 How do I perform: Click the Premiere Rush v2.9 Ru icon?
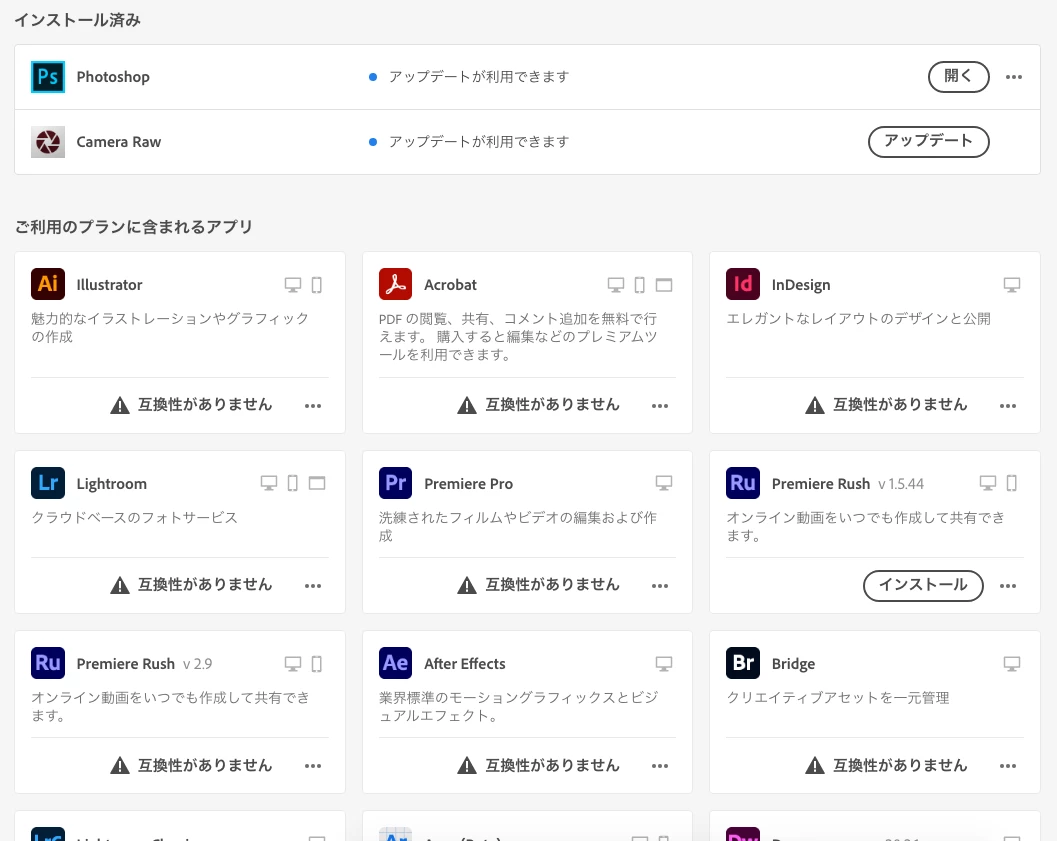point(48,663)
